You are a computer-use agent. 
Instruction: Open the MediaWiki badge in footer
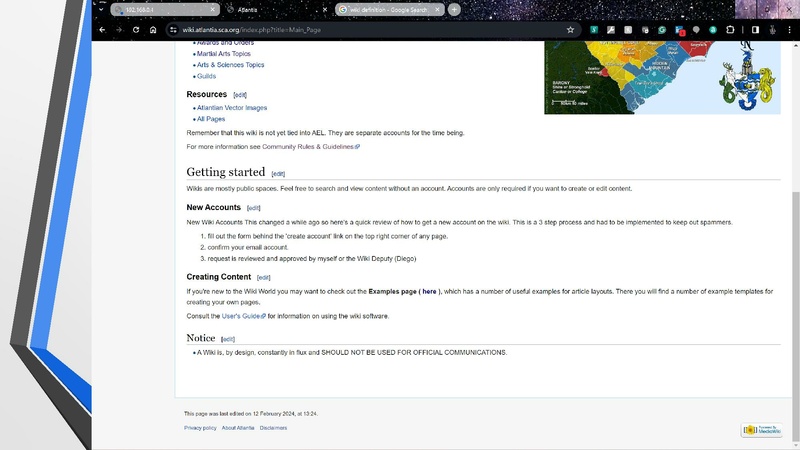click(x=762, y=430)
